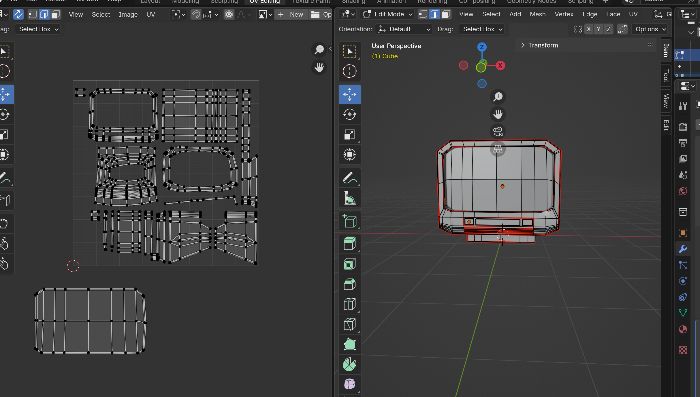Open the Image menu in UV editor
Viewport: 700px width, 397px height.
click(x=128, y=14)
